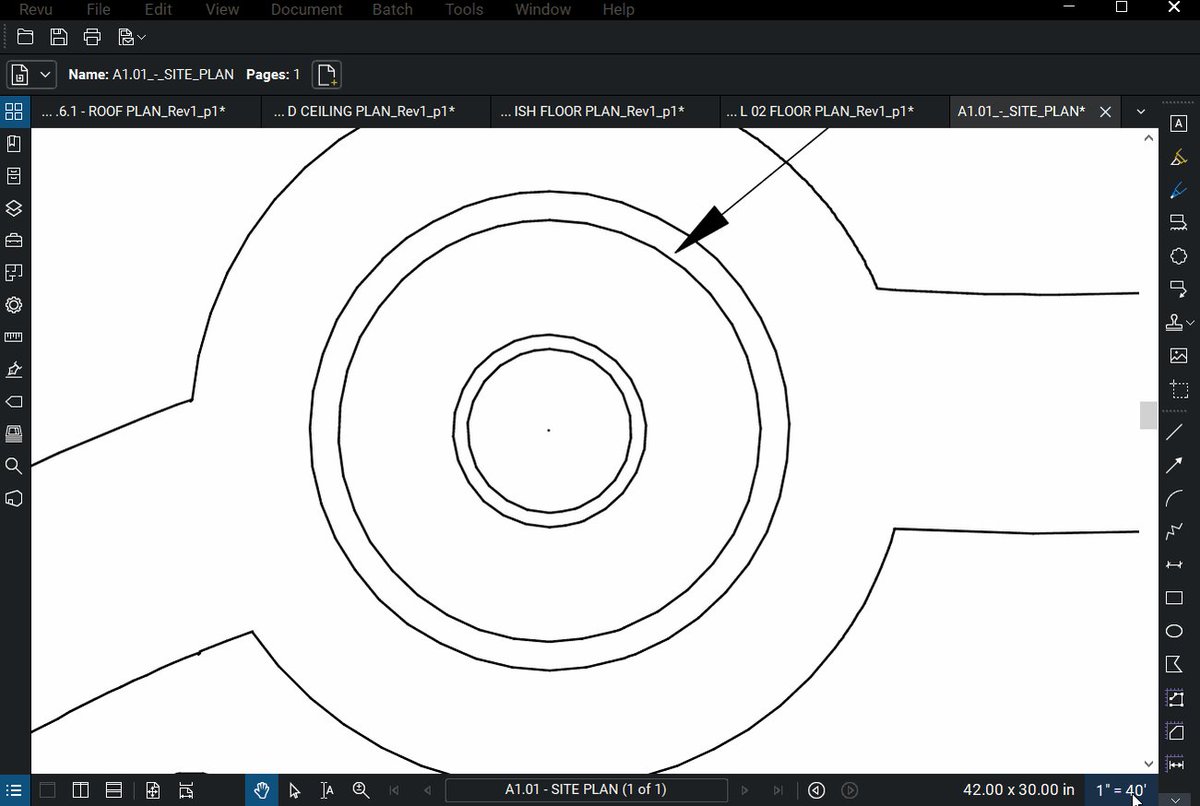Select the Highlight tool
The height and width of the screenshot is (806, 1200).
click(1178, 157)
